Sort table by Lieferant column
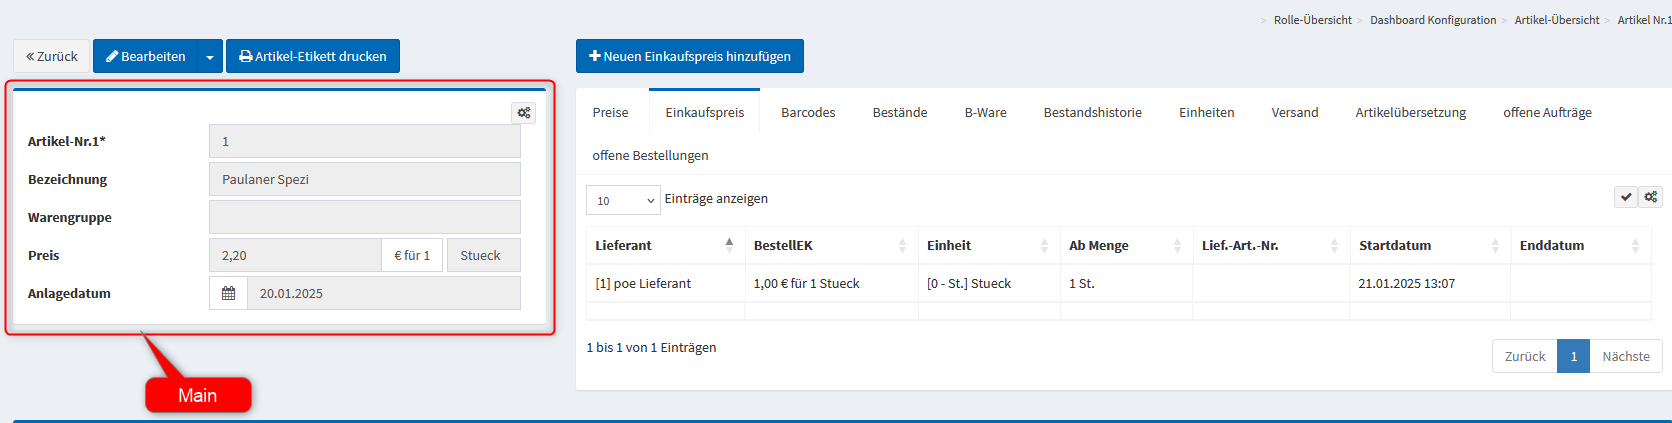Viewport: 1672px width, 423px height. (x=665, y=245)
